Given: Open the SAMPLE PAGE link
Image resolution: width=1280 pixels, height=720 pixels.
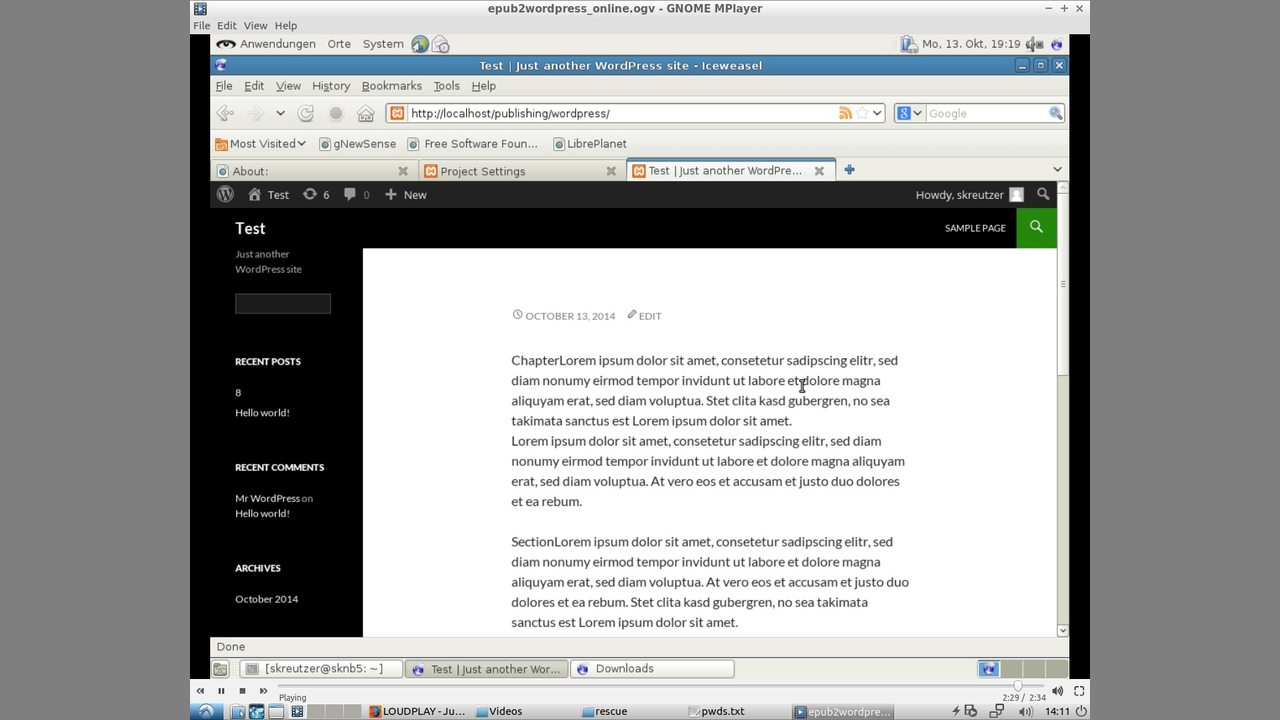Looking at the screenshot, I should click(x=975, y=228).
